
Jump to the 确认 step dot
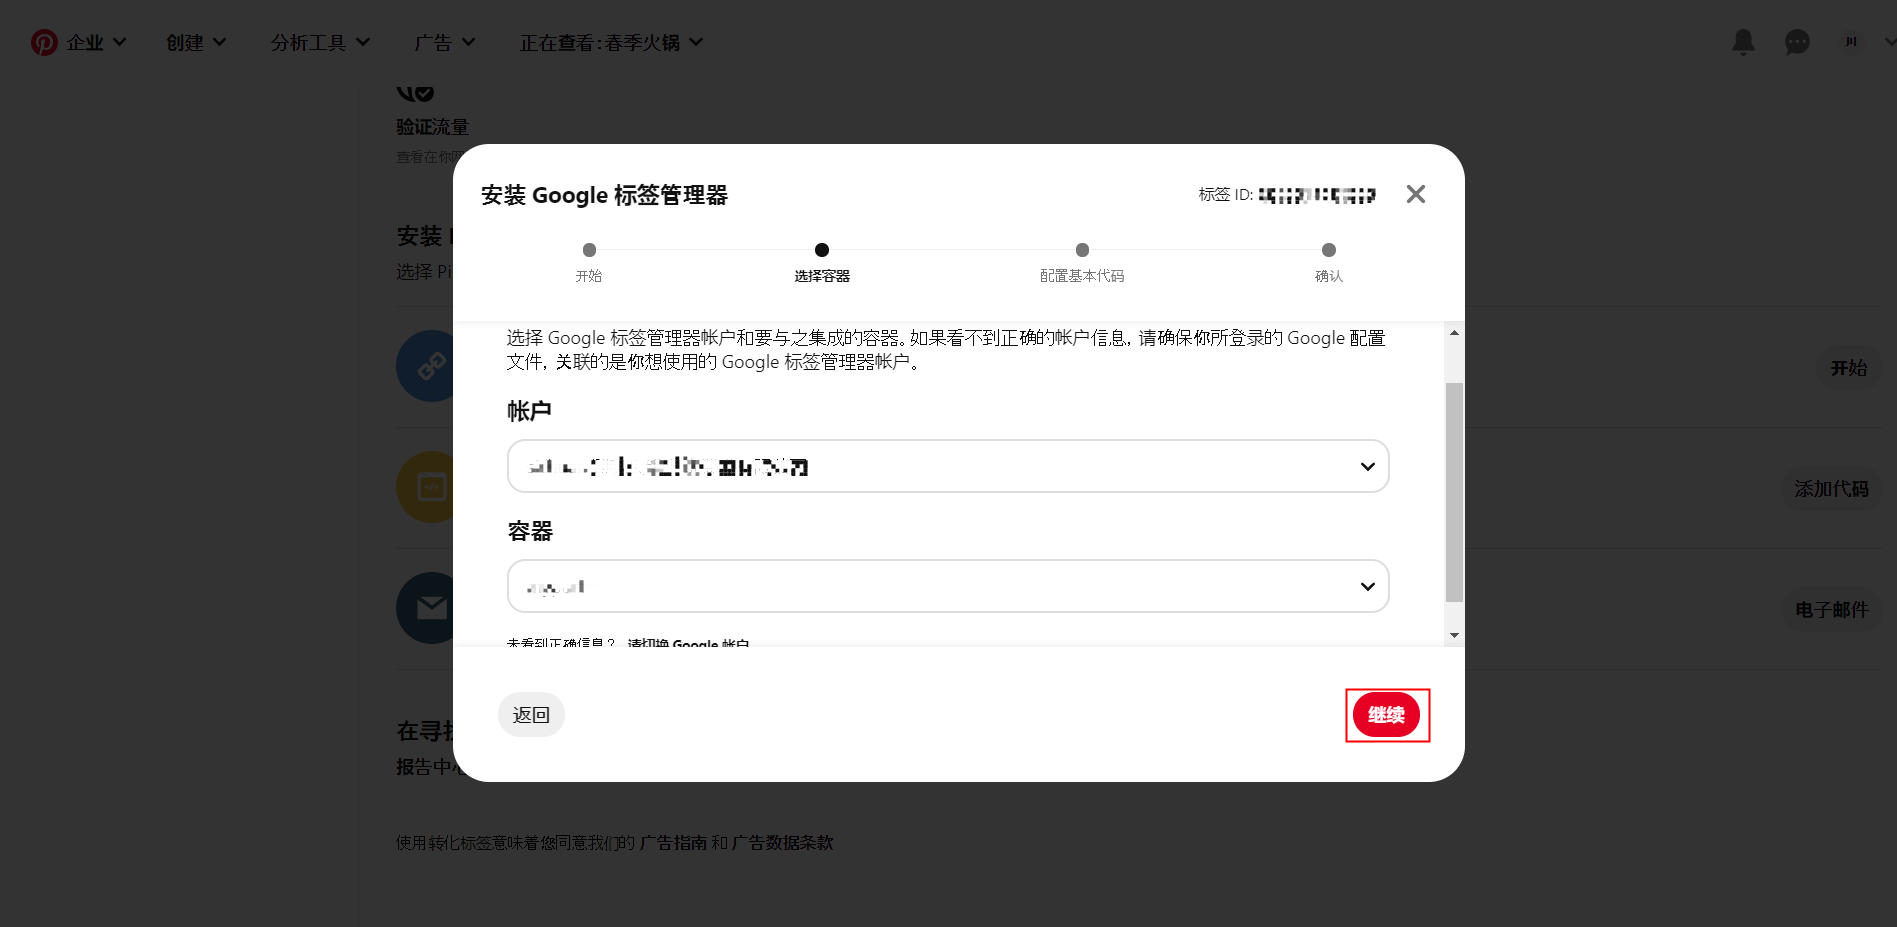coord(1328,250)
